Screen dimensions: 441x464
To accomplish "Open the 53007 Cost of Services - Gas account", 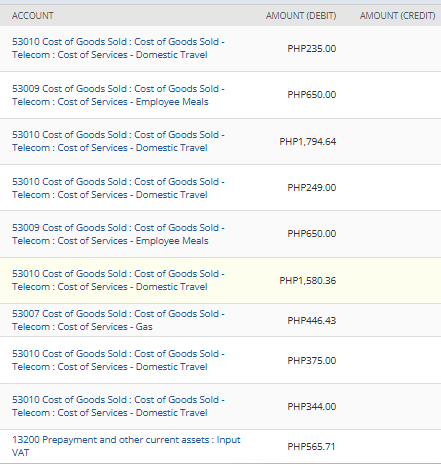I will click(118, 320).
